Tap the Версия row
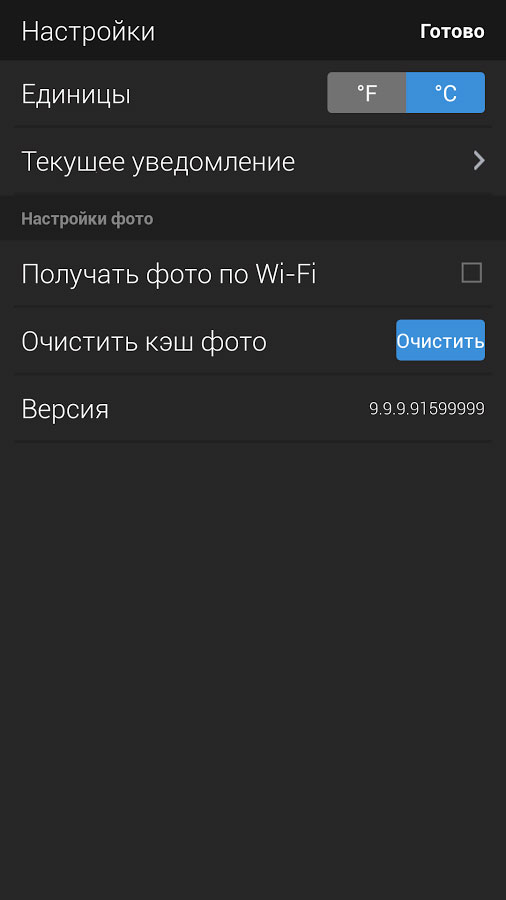Screen dimensions: 506x900 pos(253,409)
